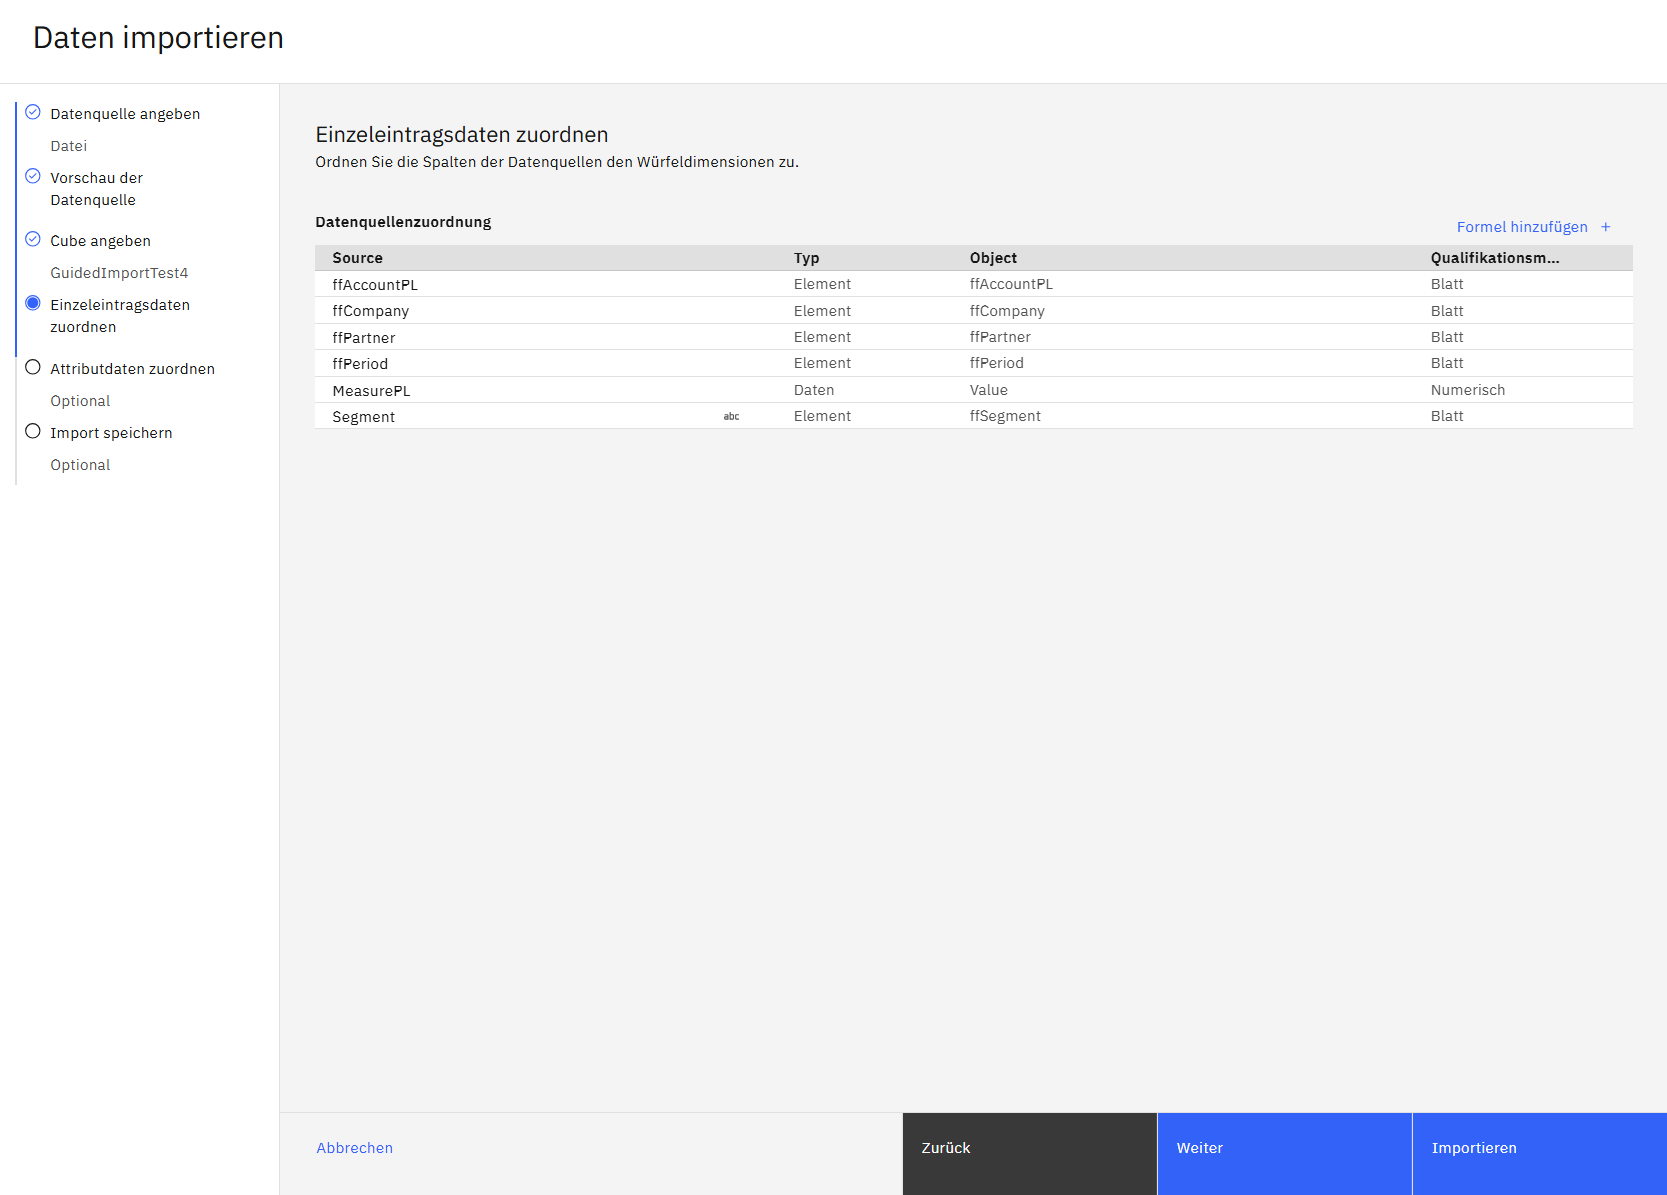Select the Attributdaten zuordnen step circle

[x=33, y=367]
